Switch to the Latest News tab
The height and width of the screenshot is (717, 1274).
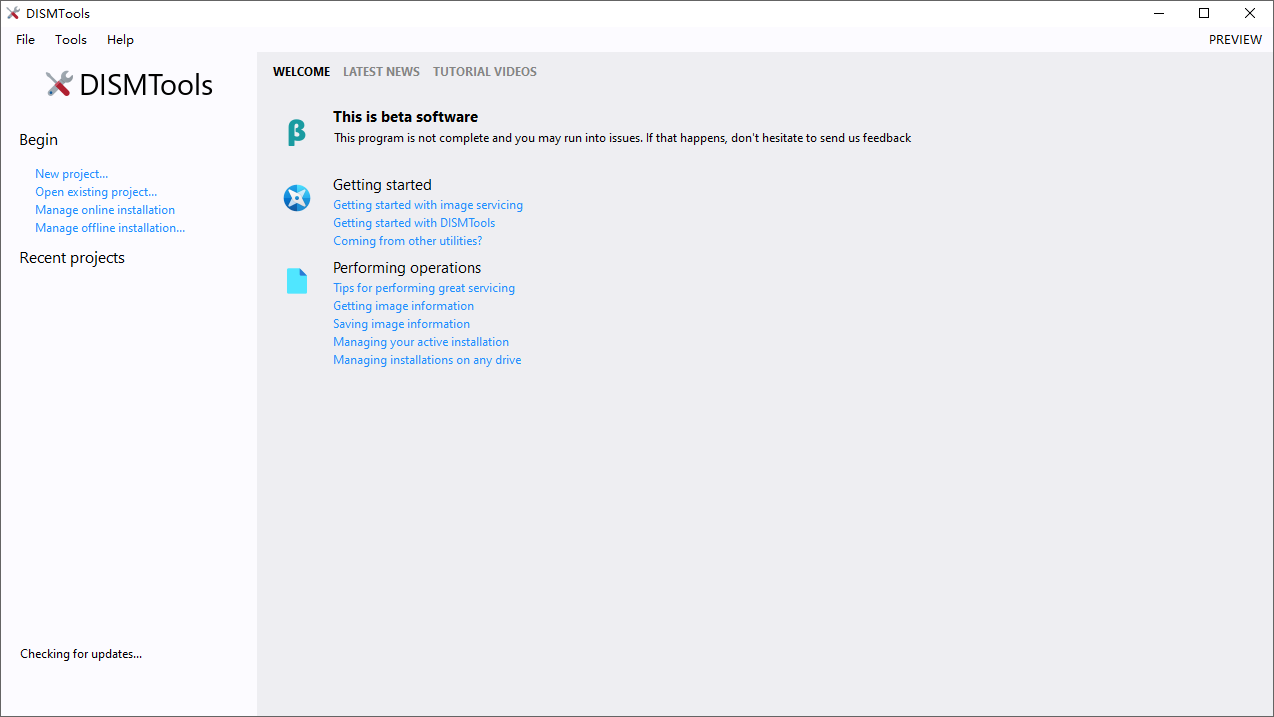pos(381,72)
